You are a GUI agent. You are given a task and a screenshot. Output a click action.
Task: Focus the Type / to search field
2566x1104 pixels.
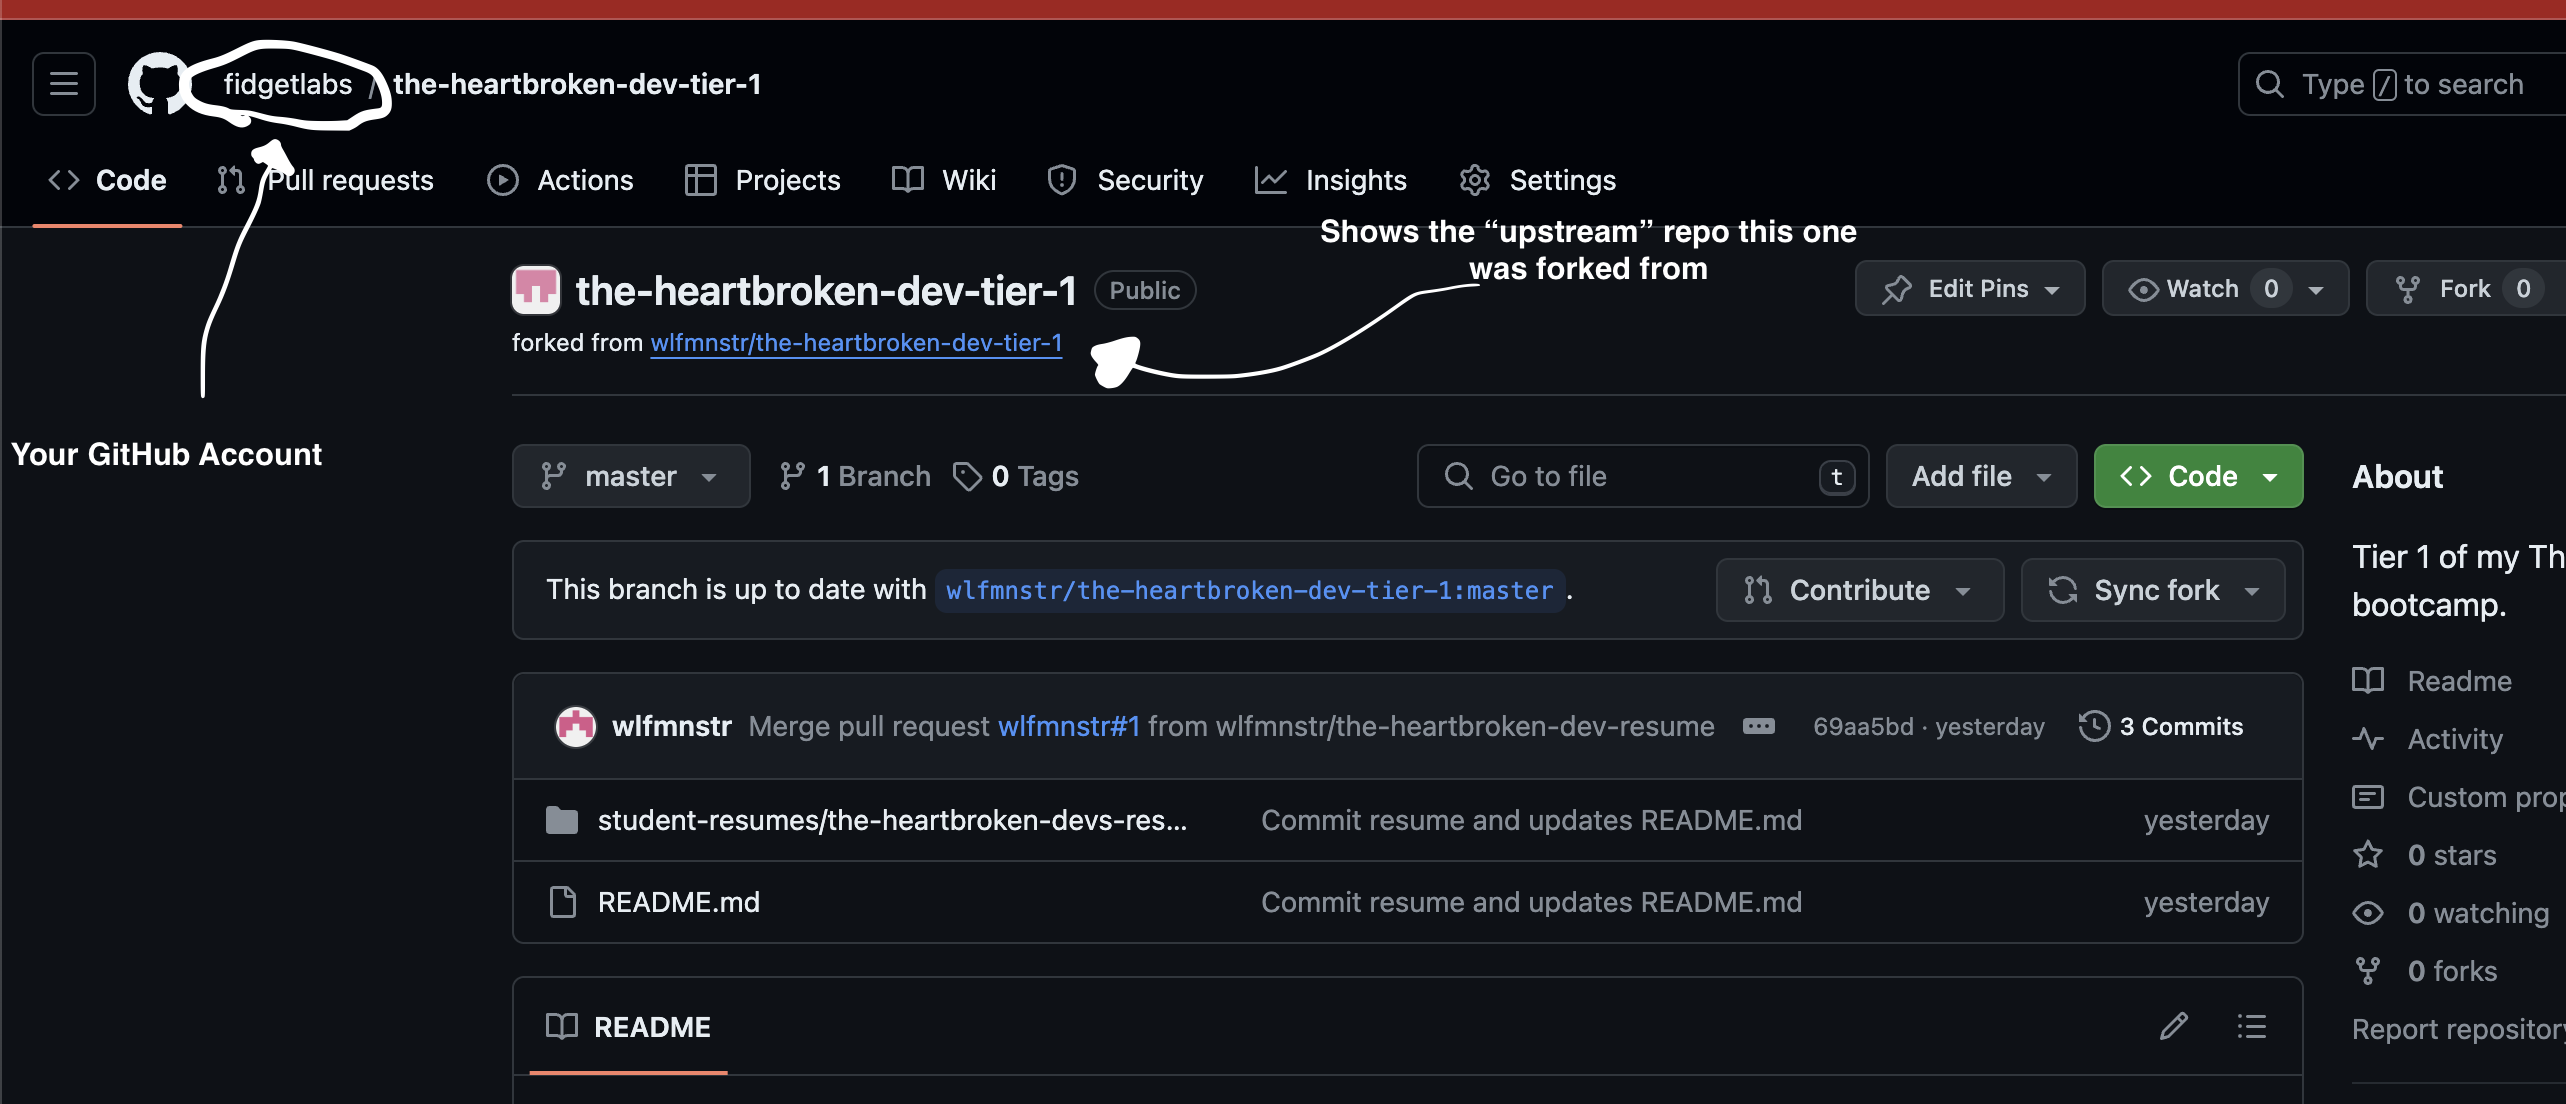(x=2402, y=84)
